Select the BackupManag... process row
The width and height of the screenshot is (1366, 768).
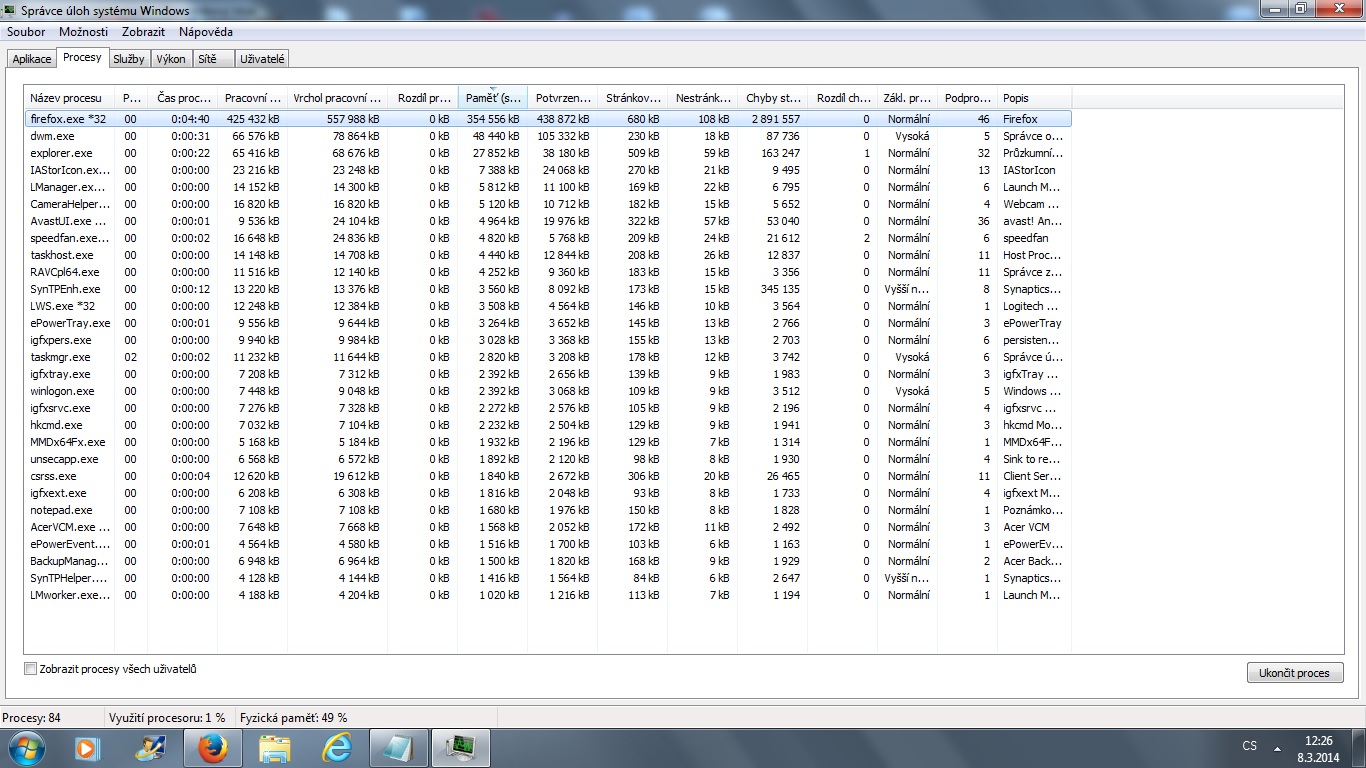547,561
